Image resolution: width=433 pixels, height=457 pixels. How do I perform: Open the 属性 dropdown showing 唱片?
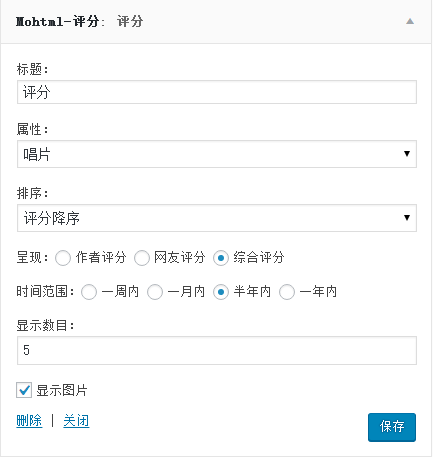click(217, 154)
